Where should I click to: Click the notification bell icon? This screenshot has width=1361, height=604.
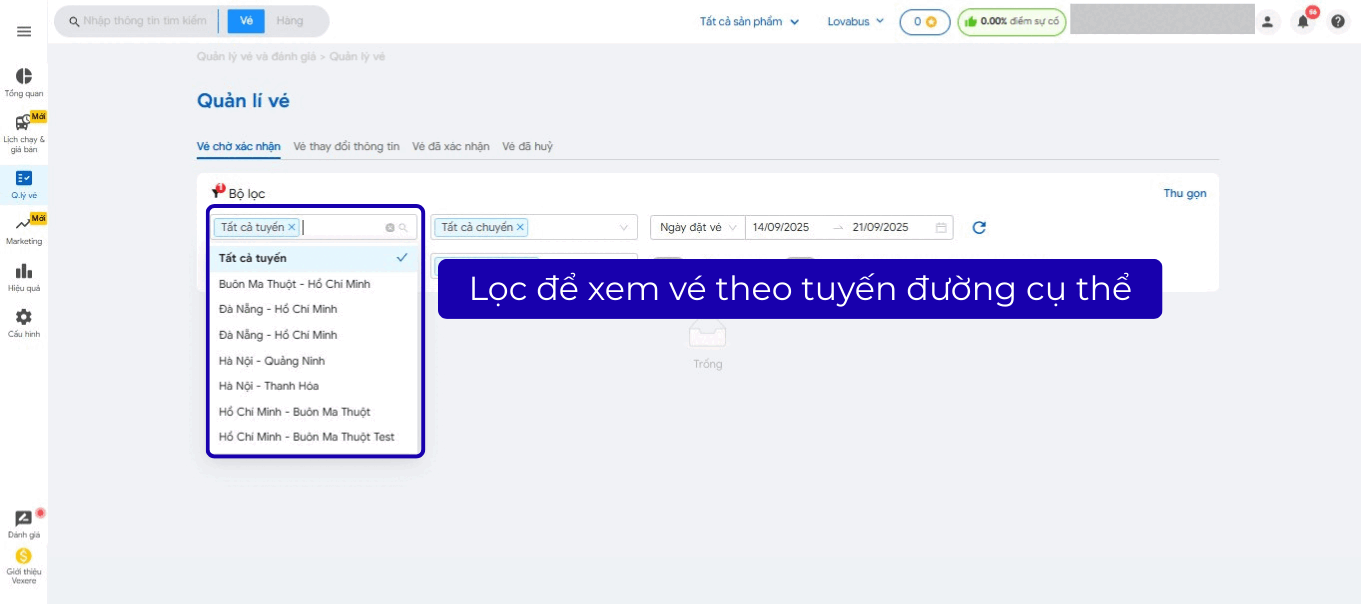(x=1303, y=21)
